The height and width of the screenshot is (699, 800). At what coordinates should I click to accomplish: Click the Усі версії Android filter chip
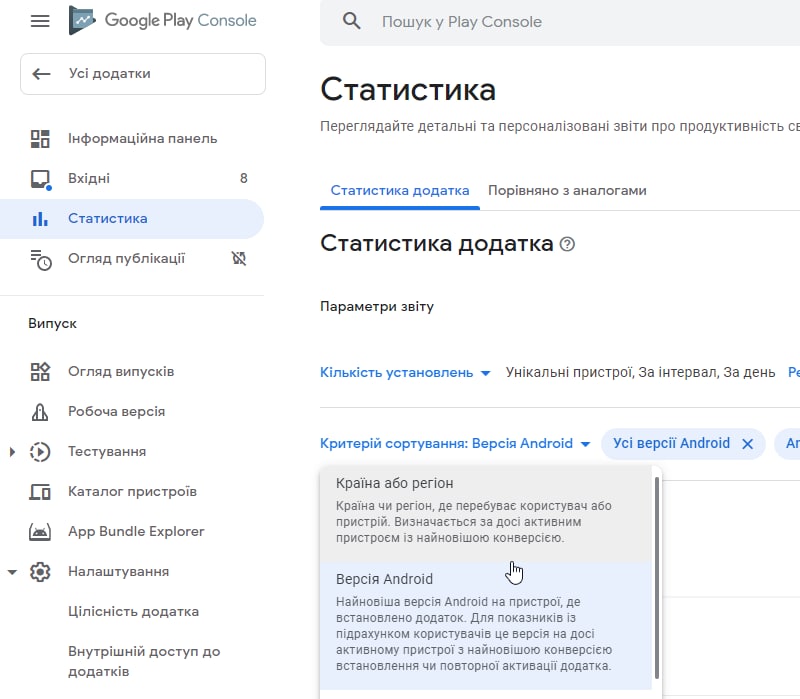click(x=671, y=443)
